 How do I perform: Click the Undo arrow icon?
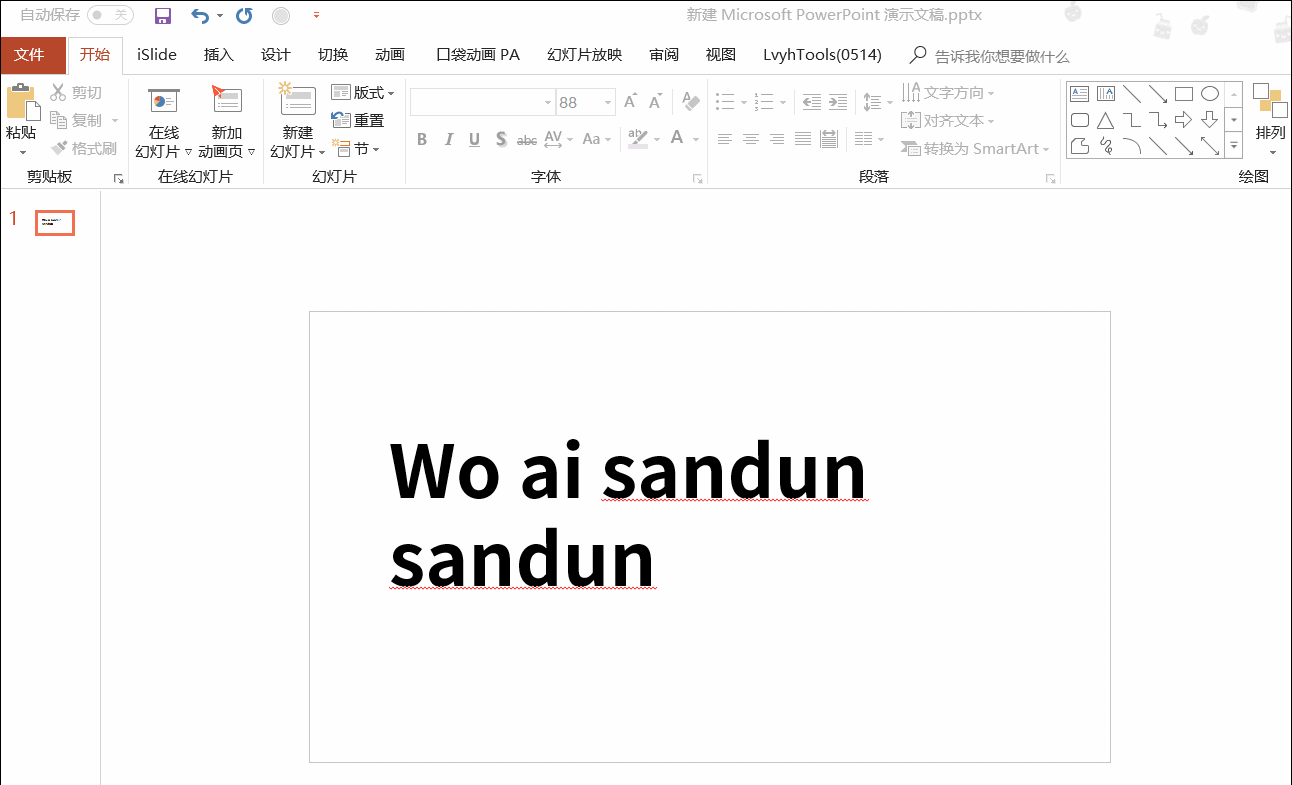point(200,15)
